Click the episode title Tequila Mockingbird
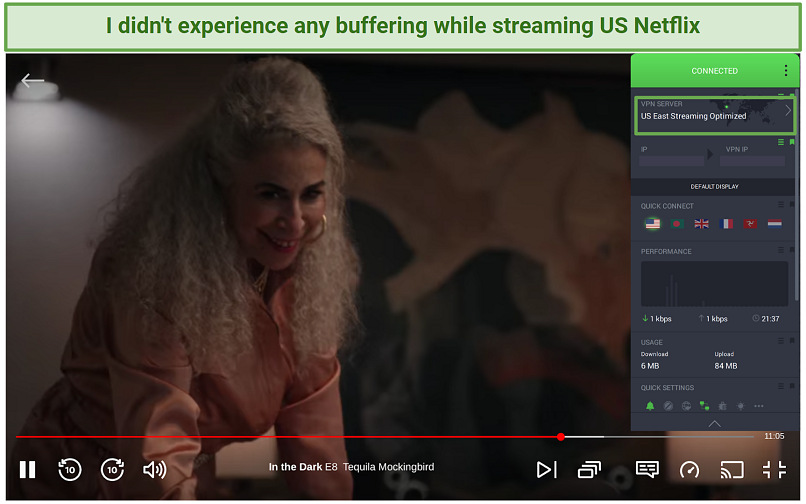806x504 pixels. point(388,467)
